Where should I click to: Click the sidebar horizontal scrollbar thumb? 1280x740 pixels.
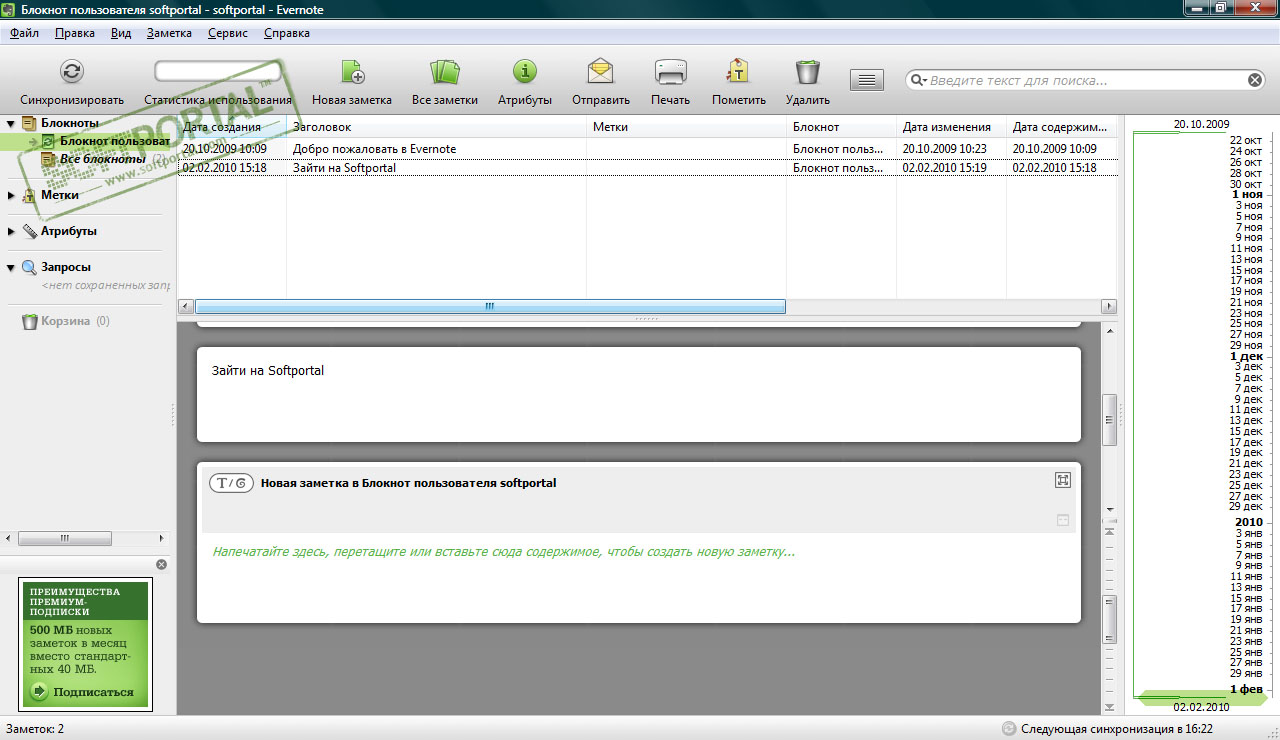tap(65, 538)
